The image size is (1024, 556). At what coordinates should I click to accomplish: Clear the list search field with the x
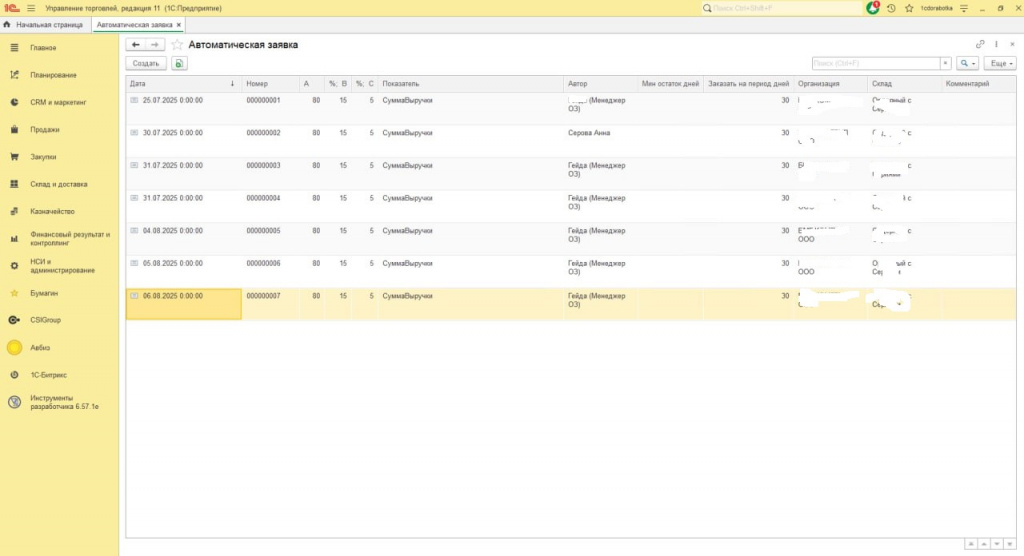(945, 63)
